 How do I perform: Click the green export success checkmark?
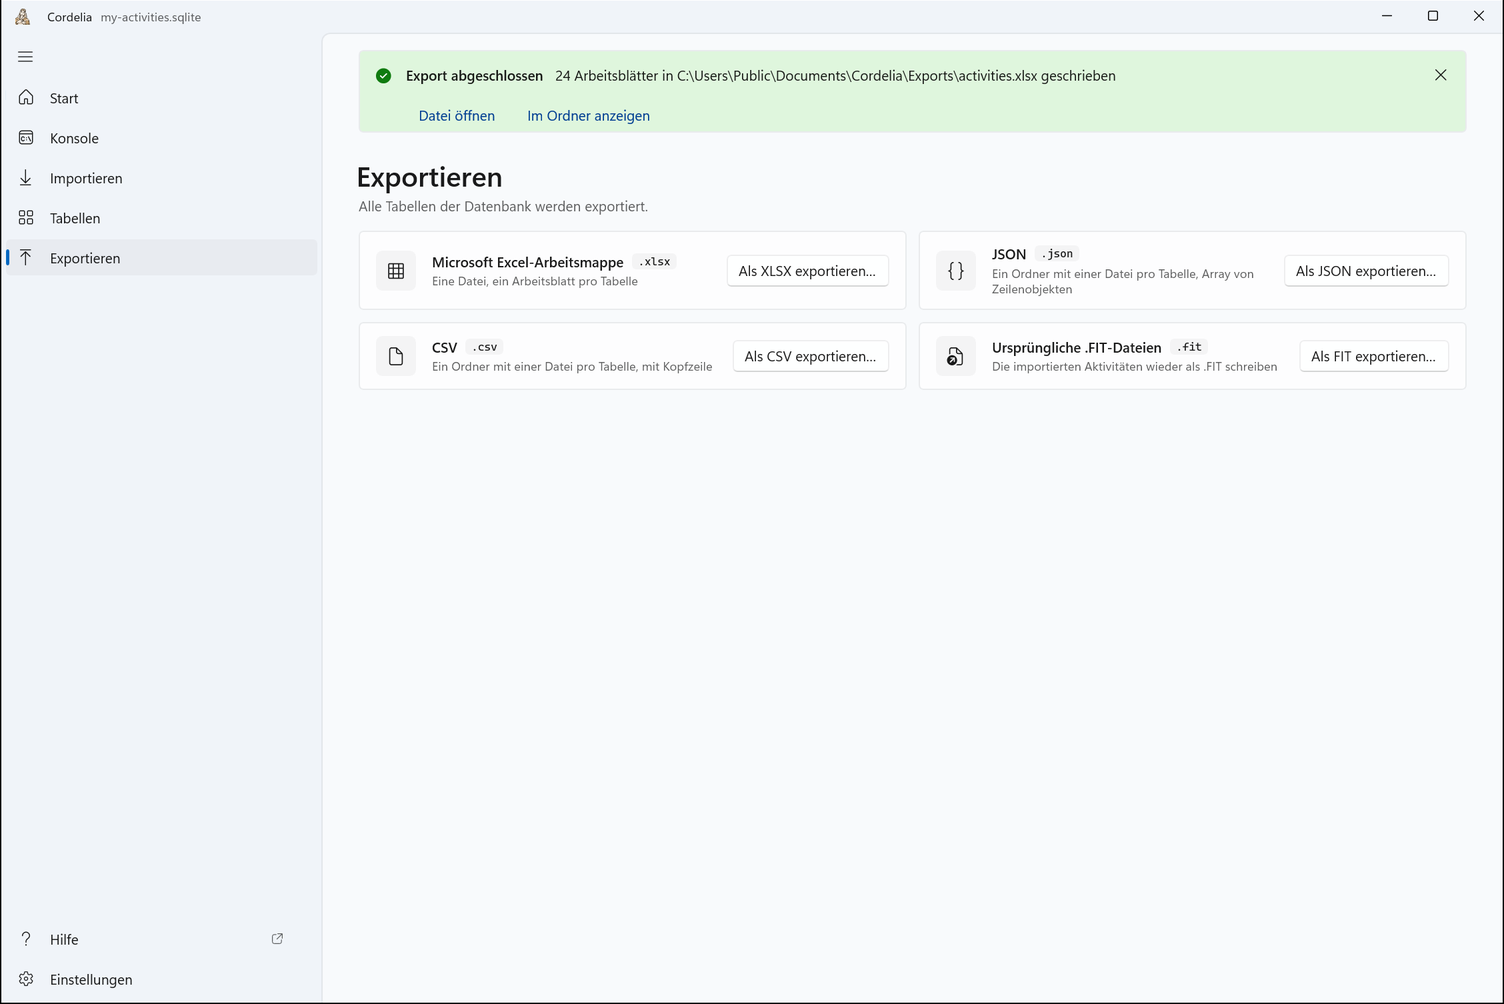point(383,76)
